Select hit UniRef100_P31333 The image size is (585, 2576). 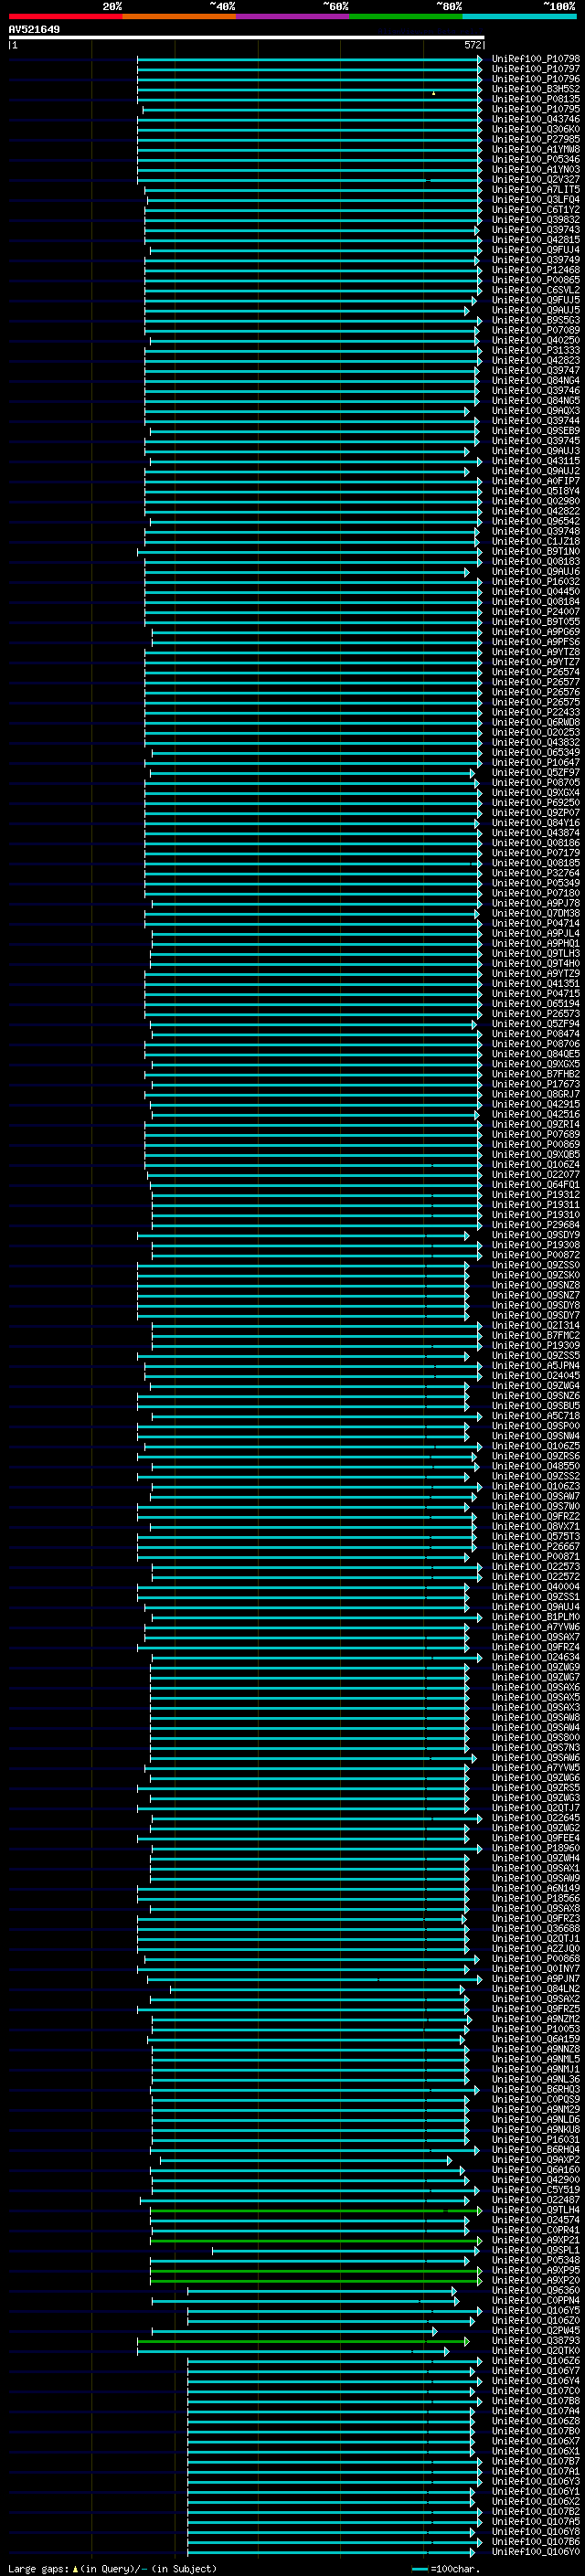pos(536,350)
